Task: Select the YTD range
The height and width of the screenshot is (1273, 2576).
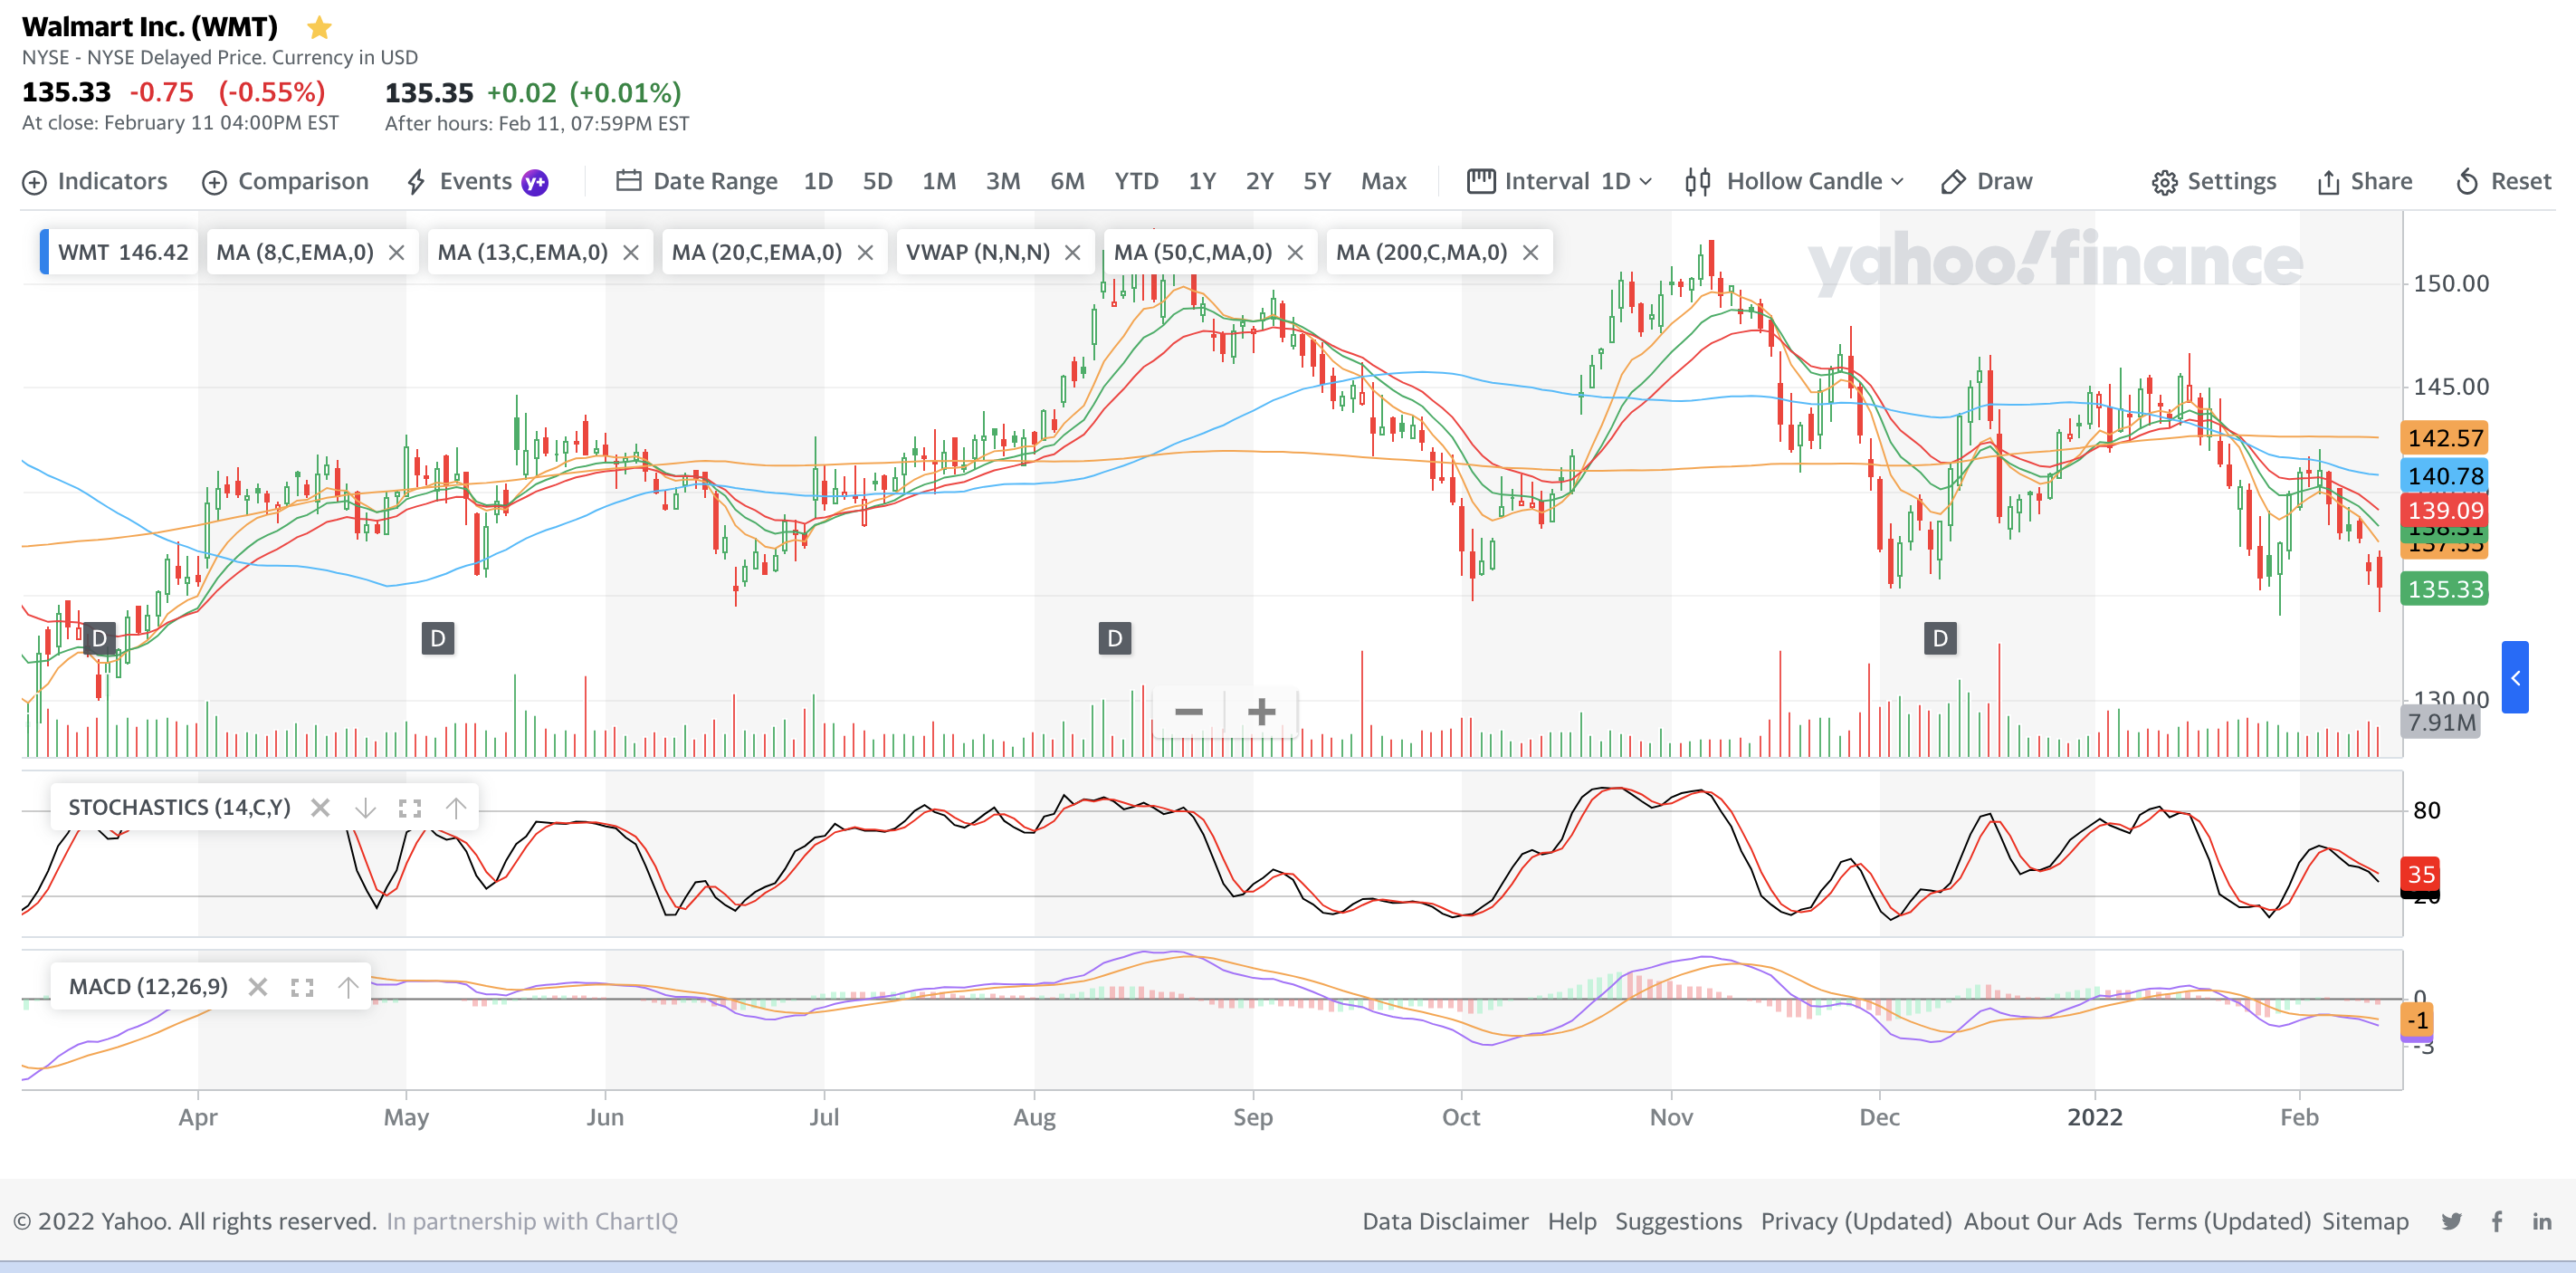Action: [1136, 181]
